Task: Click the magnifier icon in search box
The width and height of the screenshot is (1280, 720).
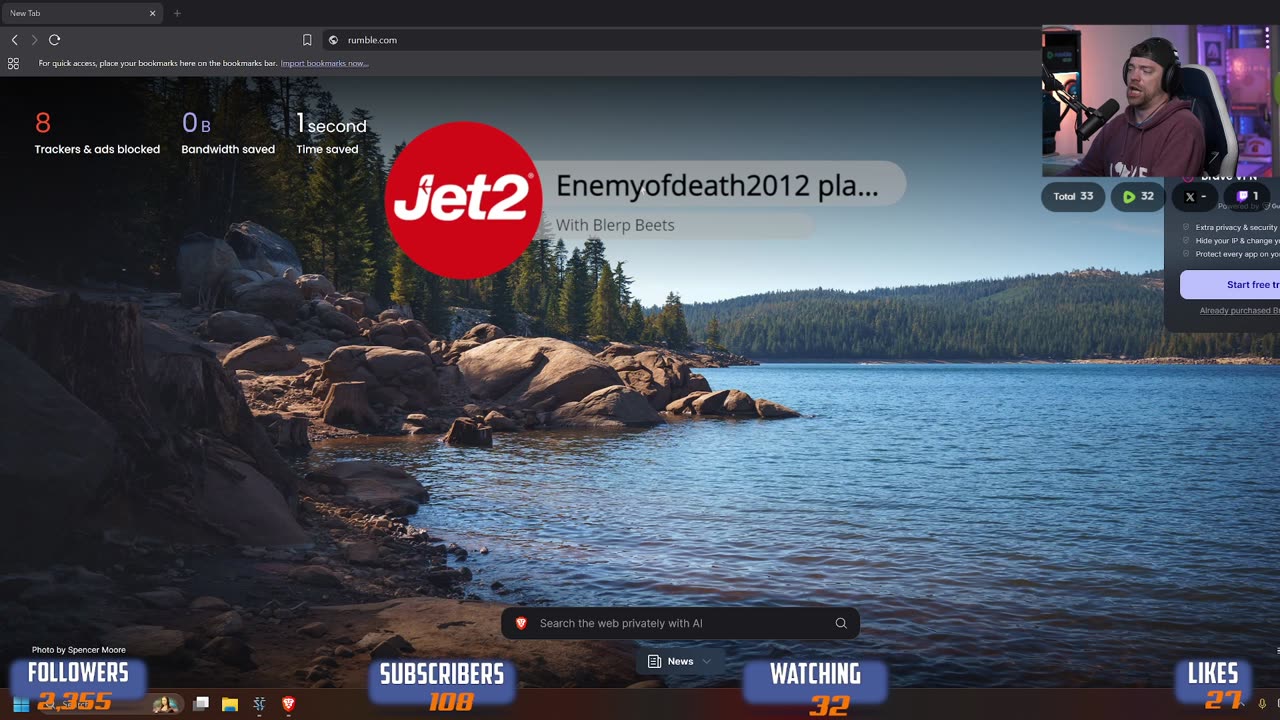Action: (841, 623)
